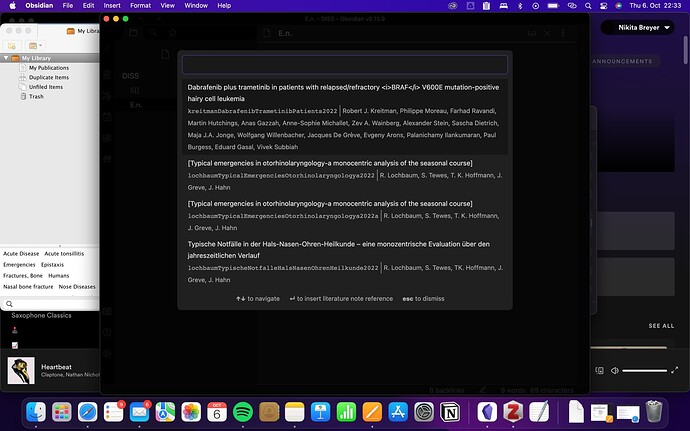Open Keynote from the dock

(x=321, y=413)
